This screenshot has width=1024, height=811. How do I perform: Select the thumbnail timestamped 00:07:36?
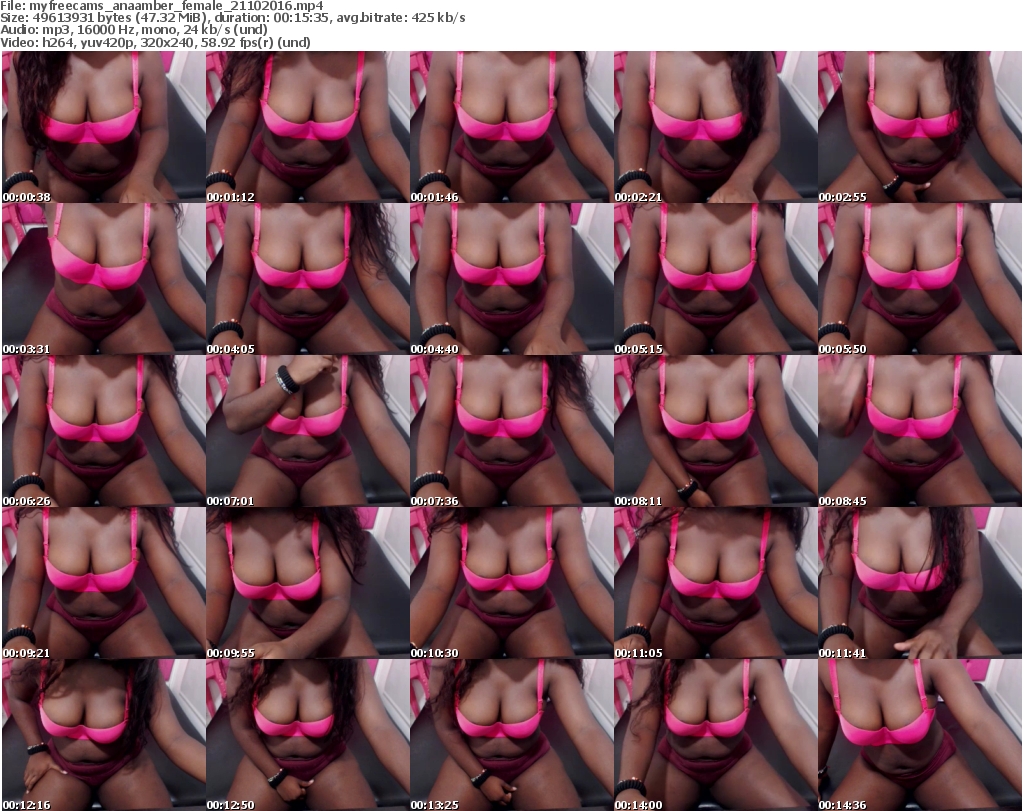[x=511, y=431]
